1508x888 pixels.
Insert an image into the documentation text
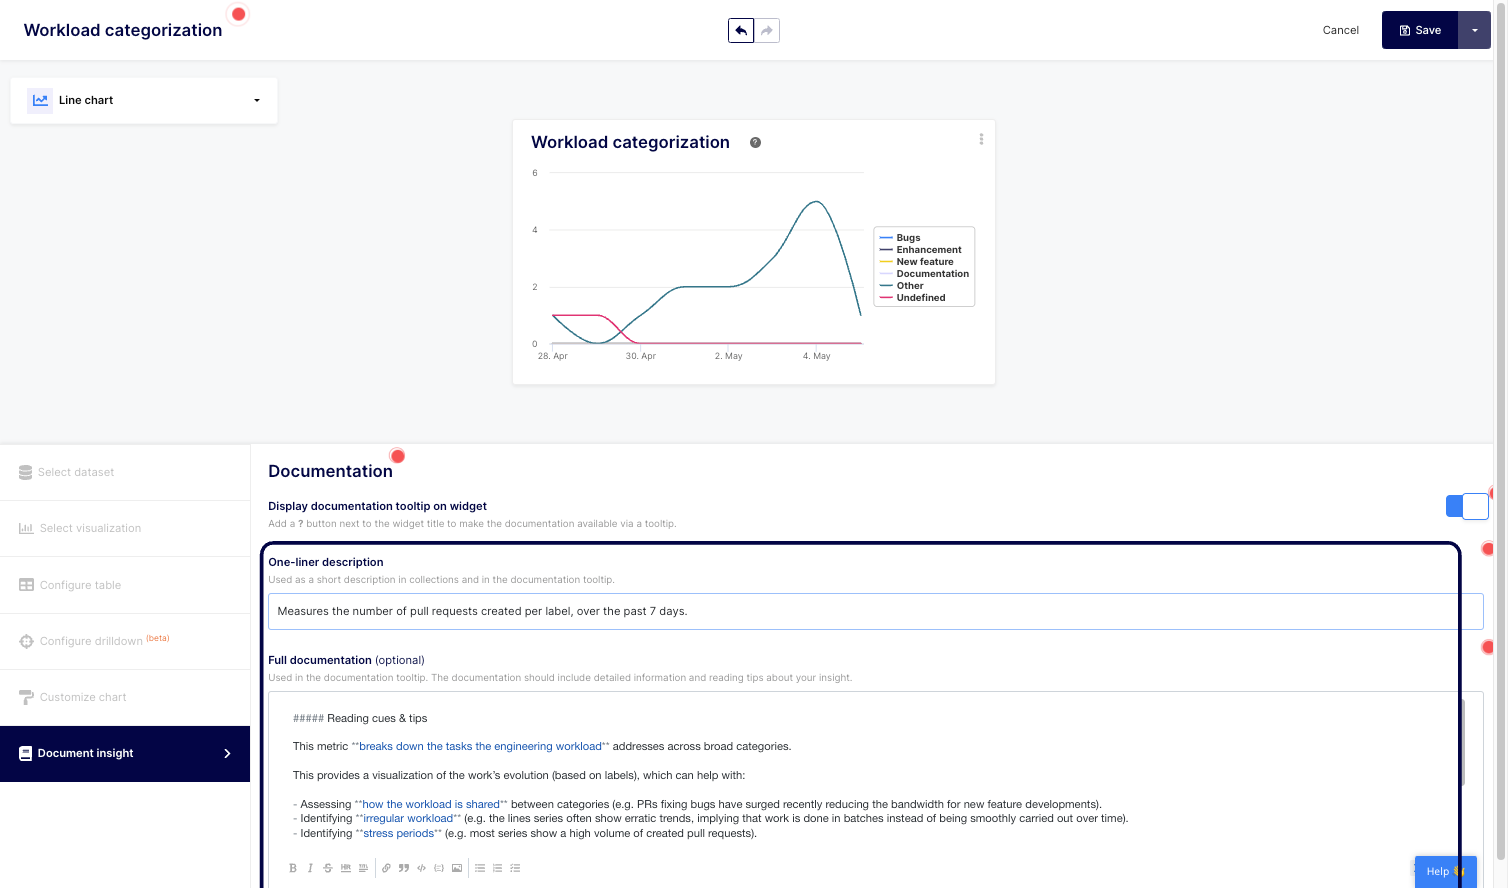point(457,868)
